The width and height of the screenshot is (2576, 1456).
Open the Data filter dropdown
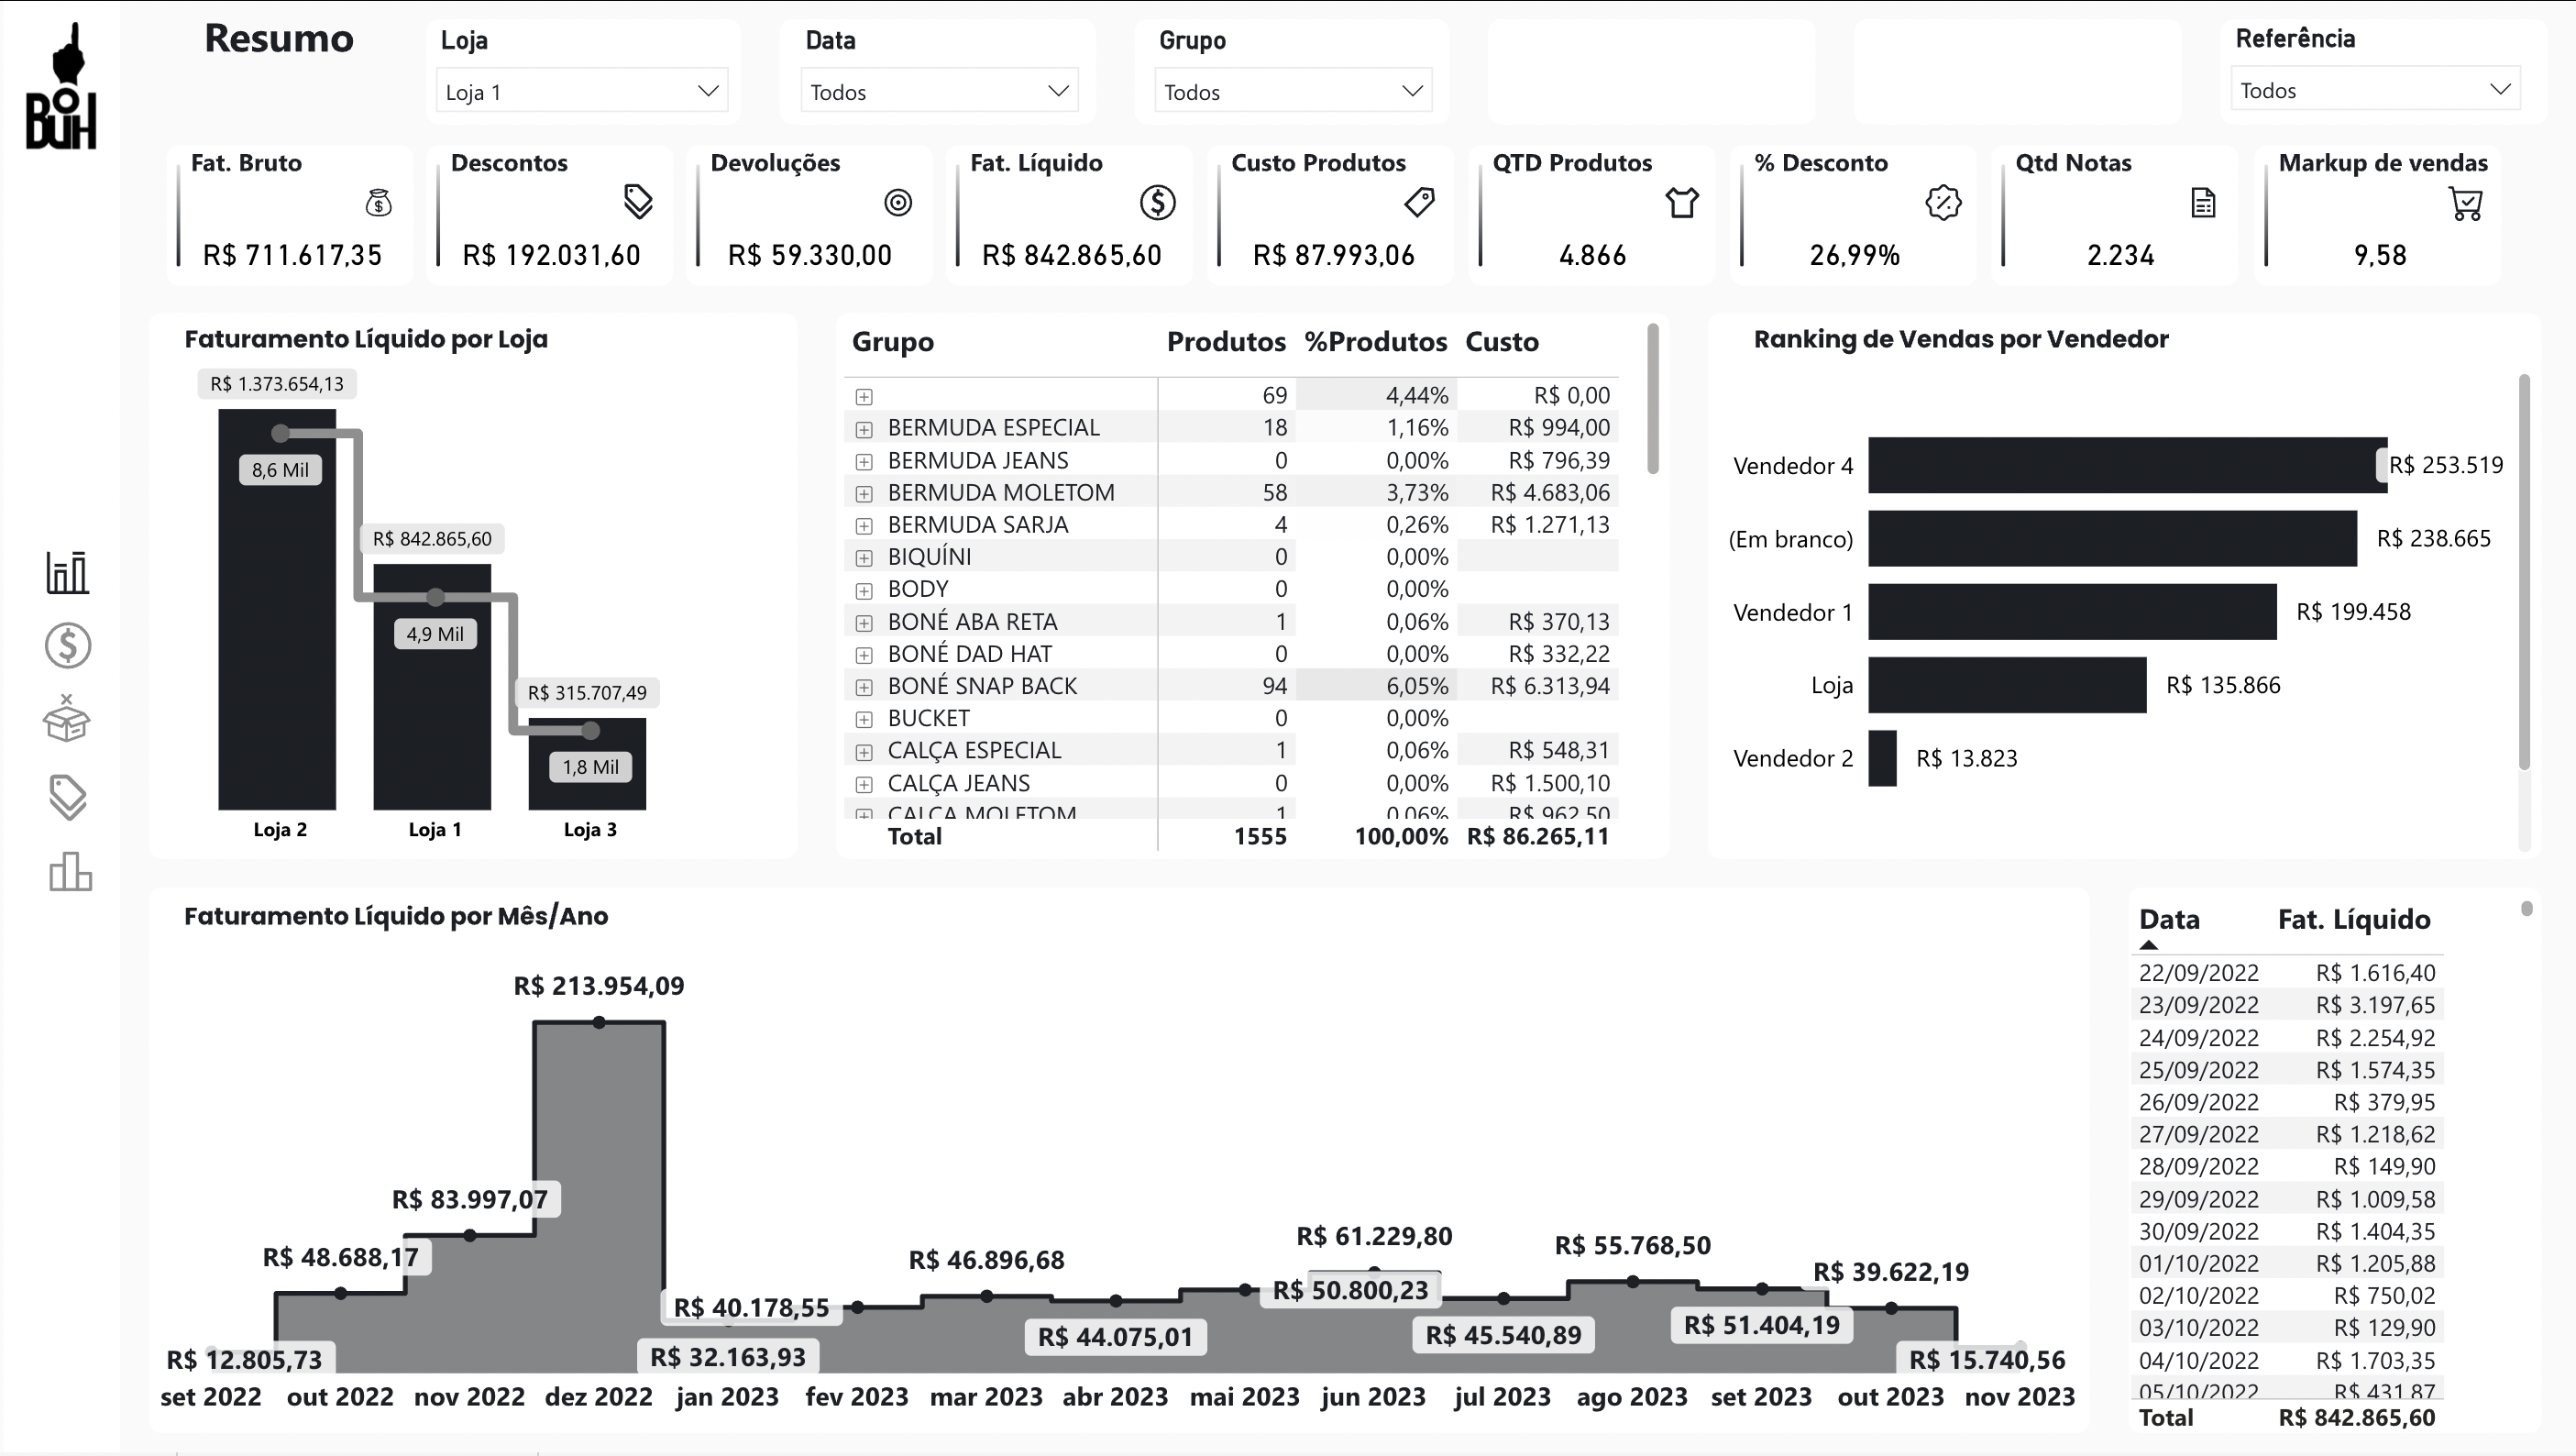[x=938, y=91]
